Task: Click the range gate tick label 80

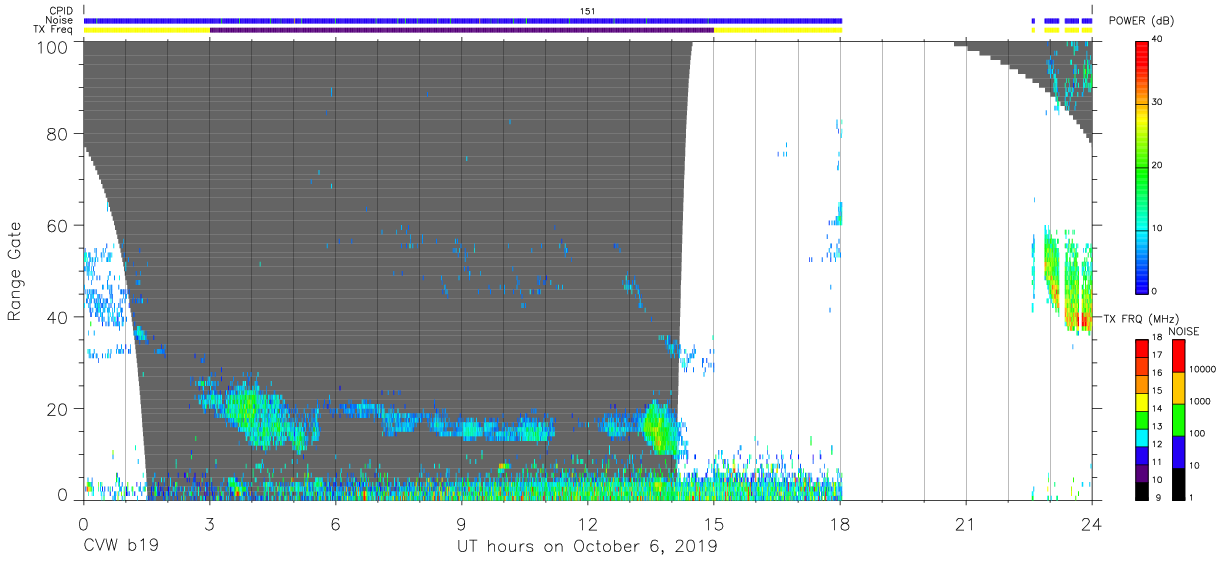Action: [x=58, y=134]
